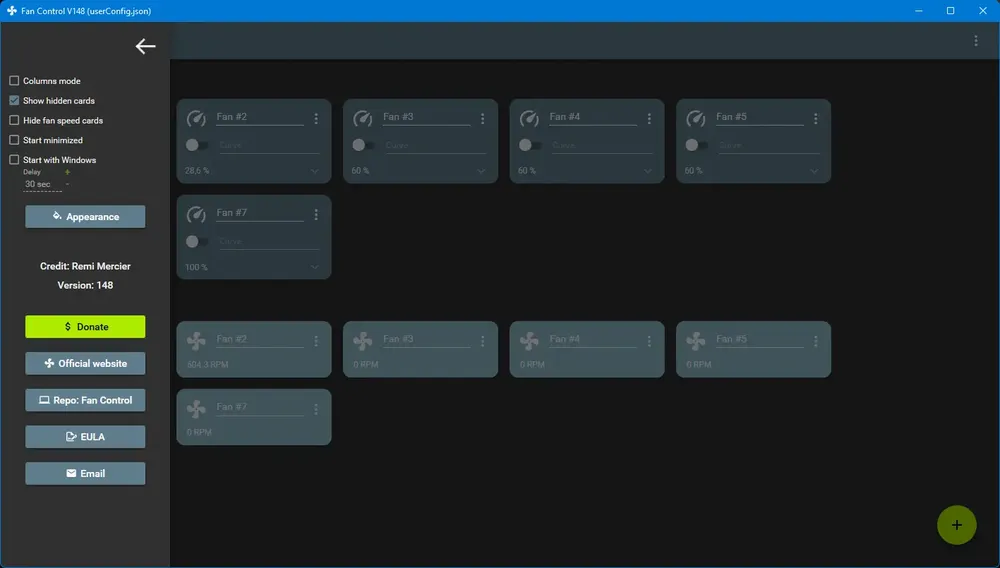Toggle the Start with Windows checkbox
Viewport: 1000px width, 568px height.
14,160
